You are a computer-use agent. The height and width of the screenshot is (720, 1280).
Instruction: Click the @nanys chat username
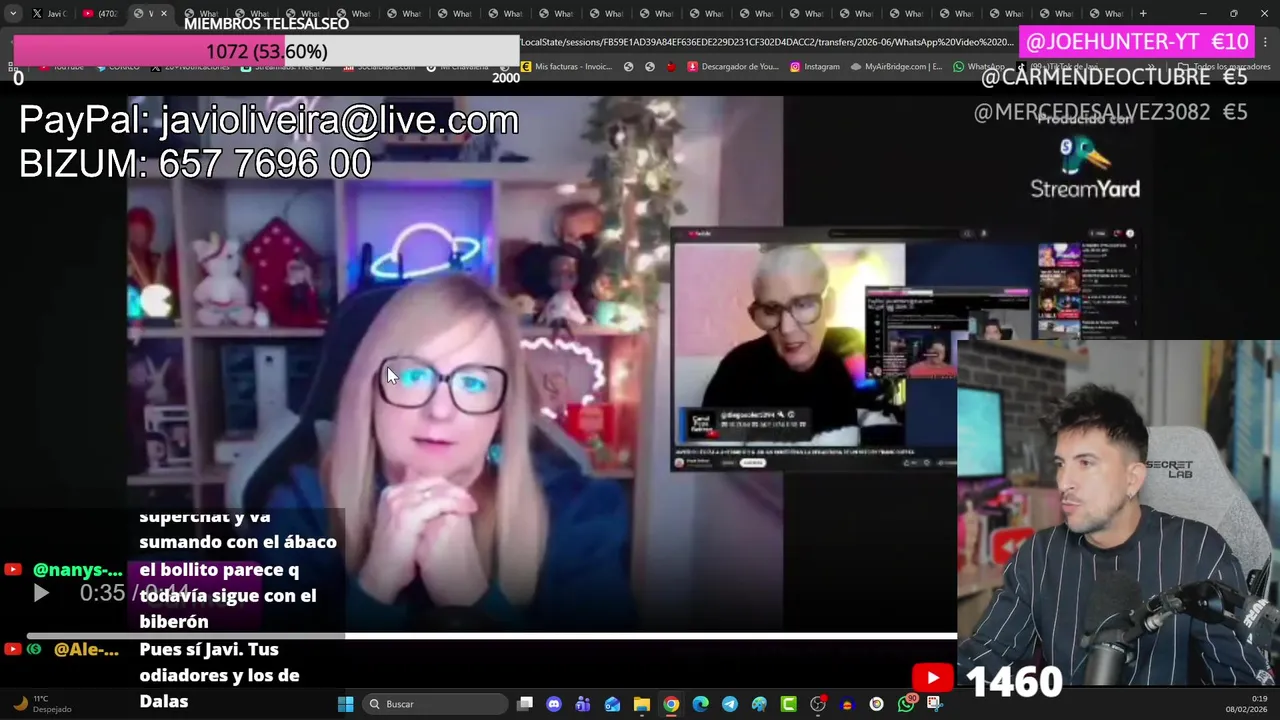(77, 569)
